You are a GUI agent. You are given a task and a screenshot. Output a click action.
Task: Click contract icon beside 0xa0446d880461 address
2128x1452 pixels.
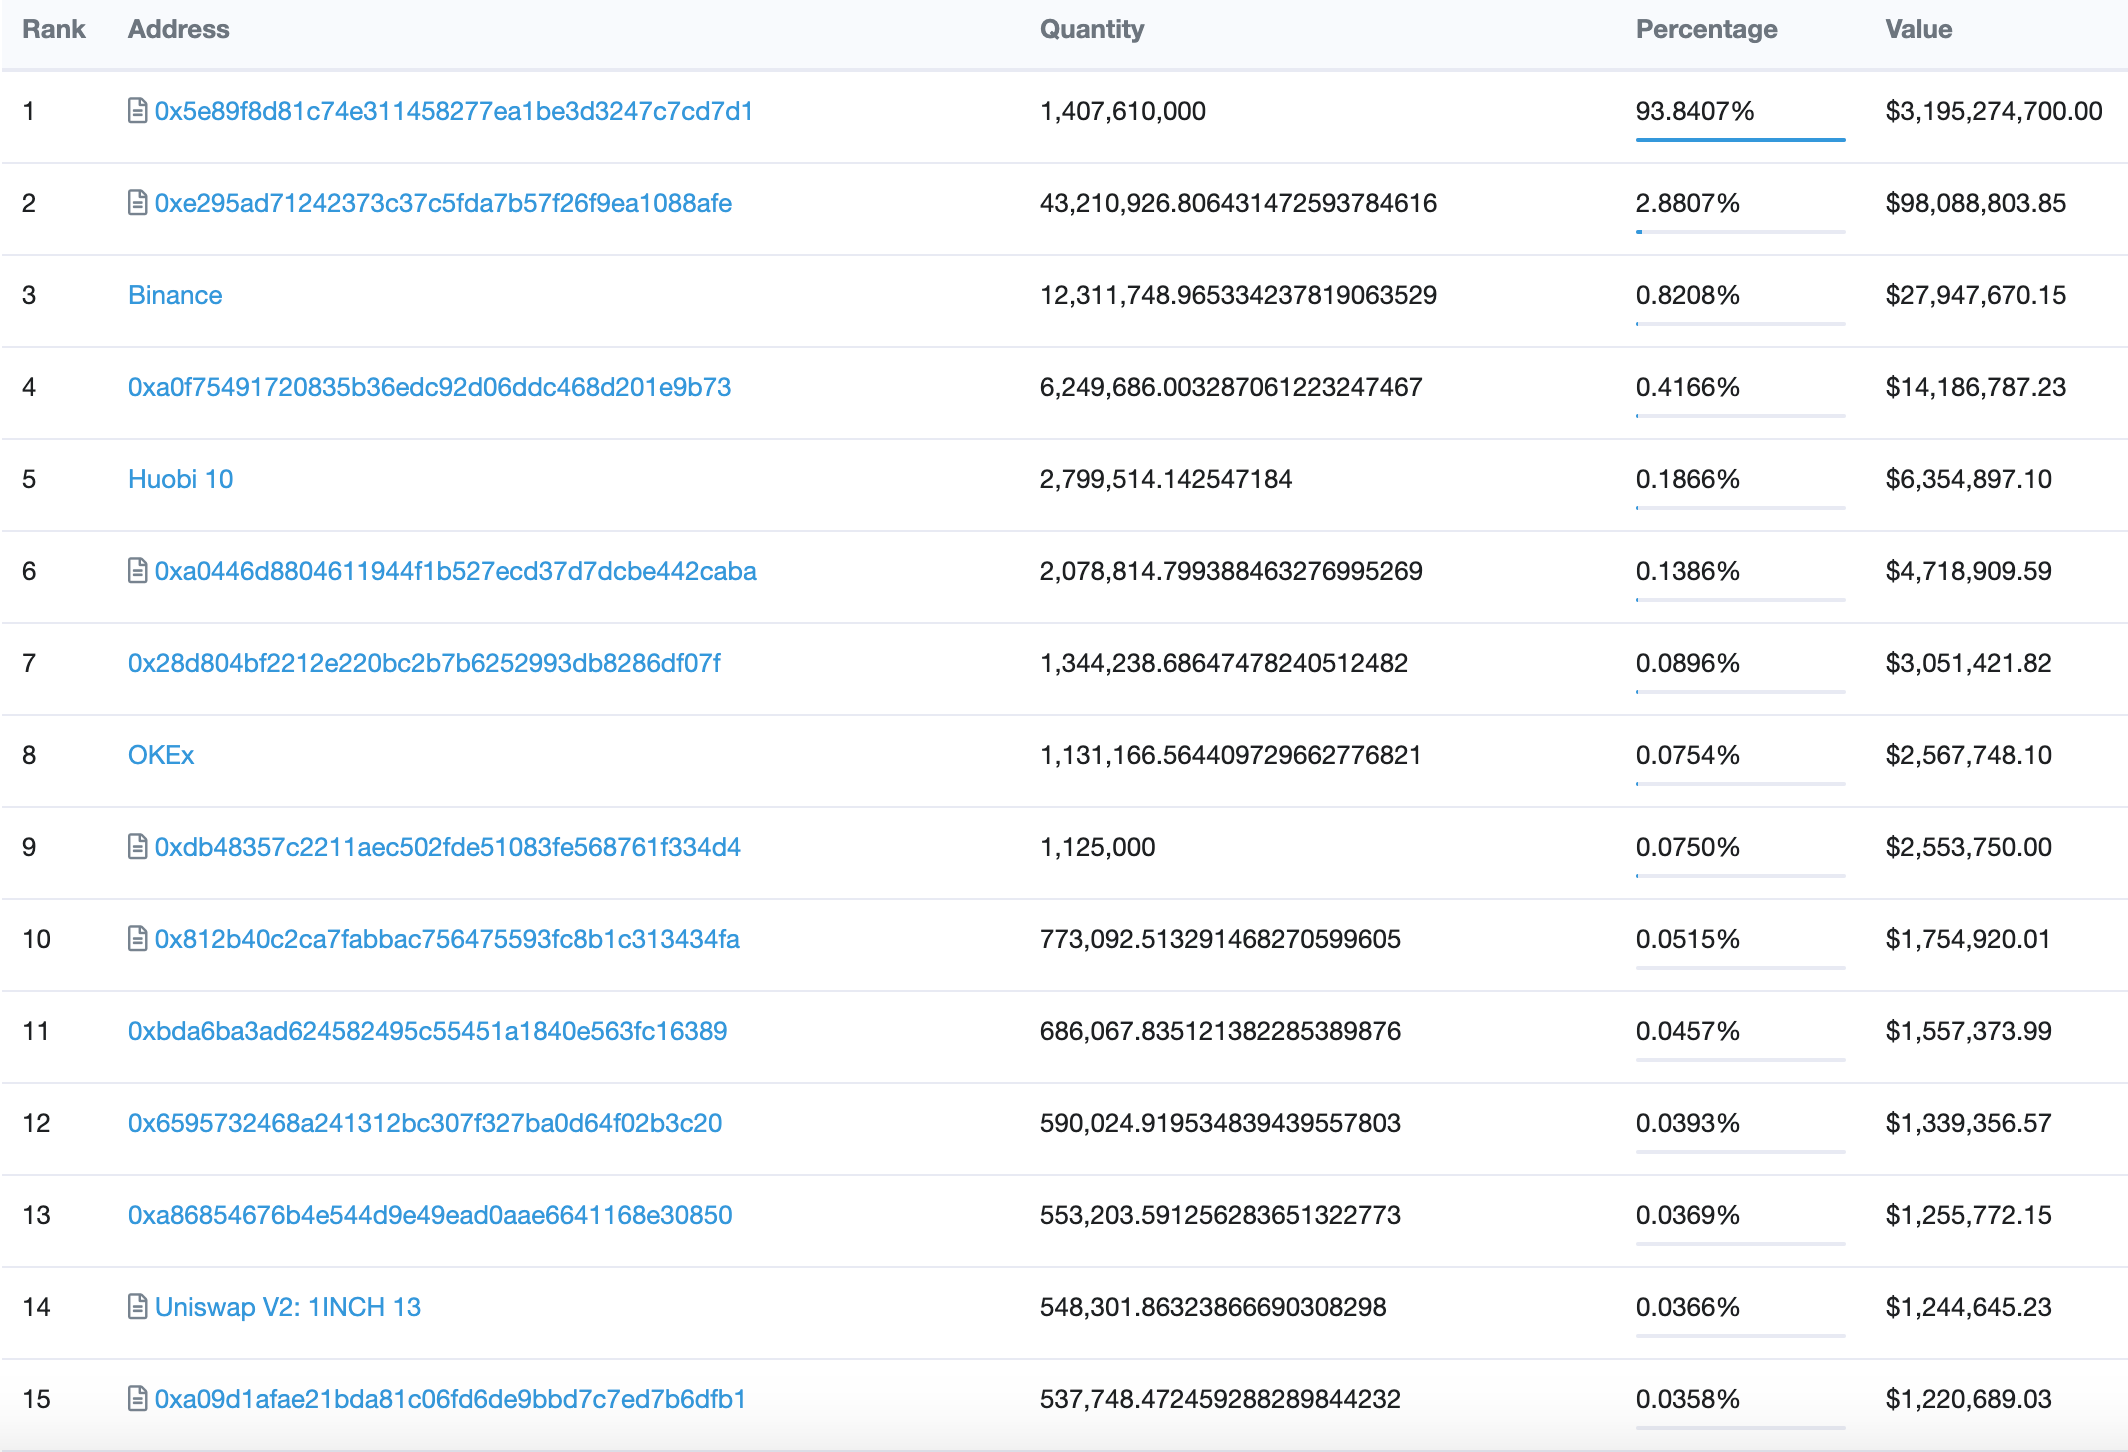(x=138, y=571)
